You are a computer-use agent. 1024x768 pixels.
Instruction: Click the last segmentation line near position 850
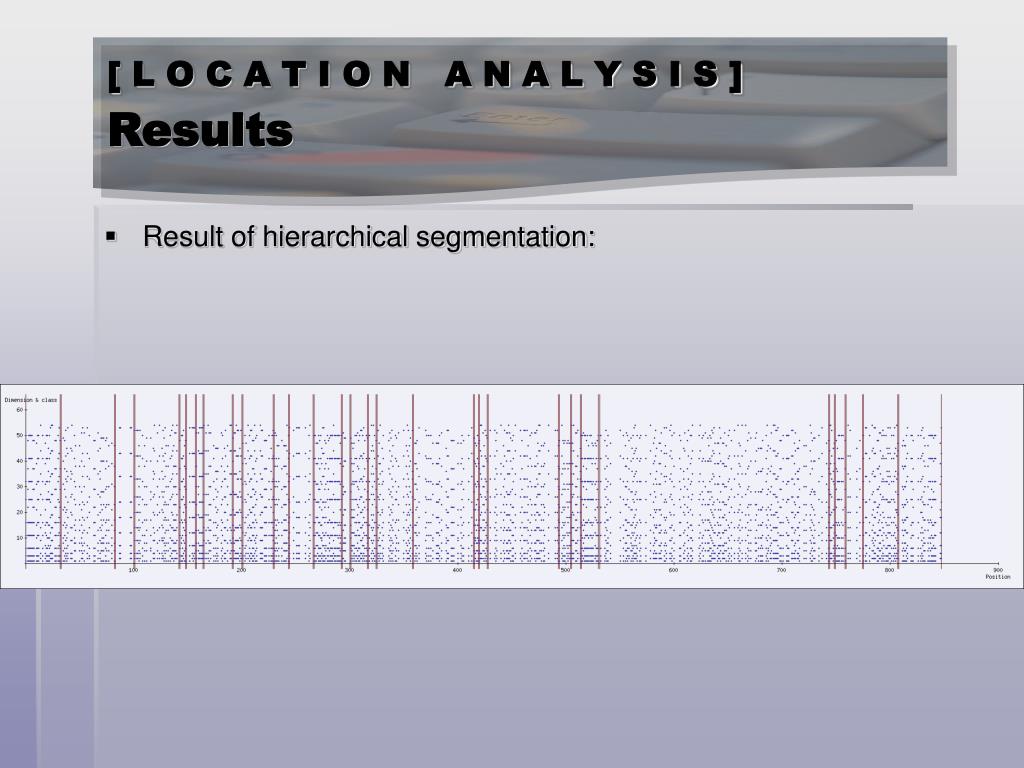click(941, 481)
